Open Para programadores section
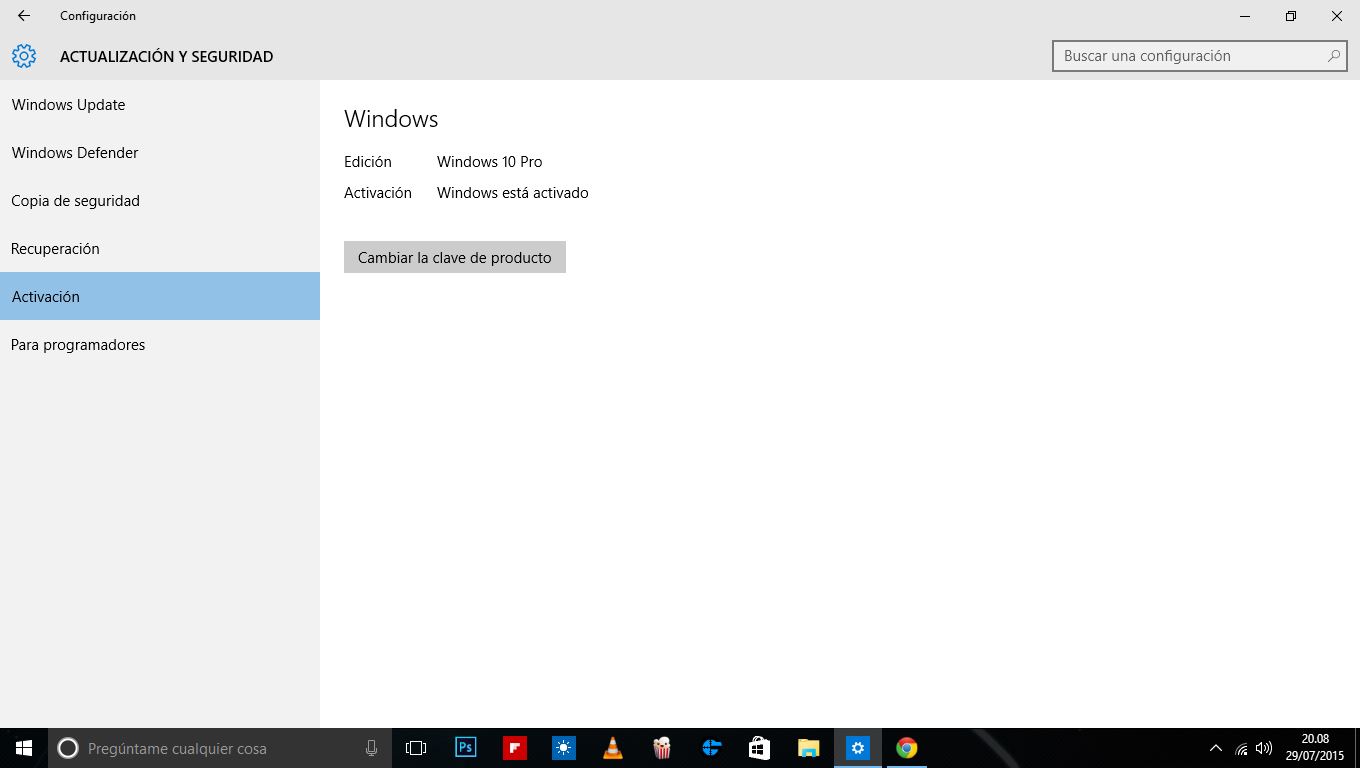Screen dimensions: 1360x768 tap(78, 345)
